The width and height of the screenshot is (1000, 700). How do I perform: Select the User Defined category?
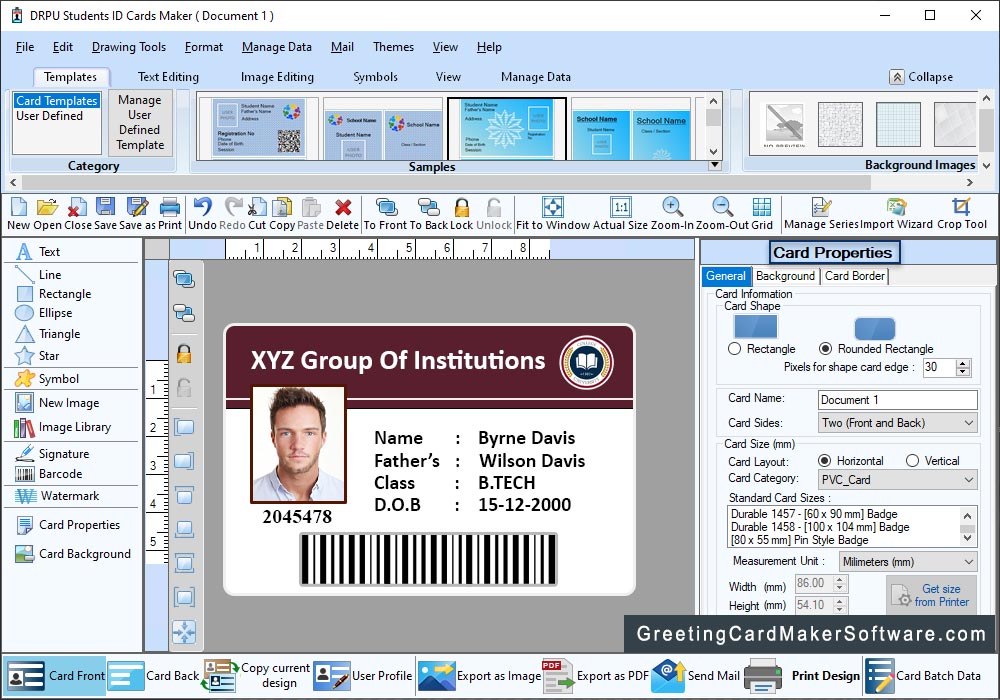[50, 116]
